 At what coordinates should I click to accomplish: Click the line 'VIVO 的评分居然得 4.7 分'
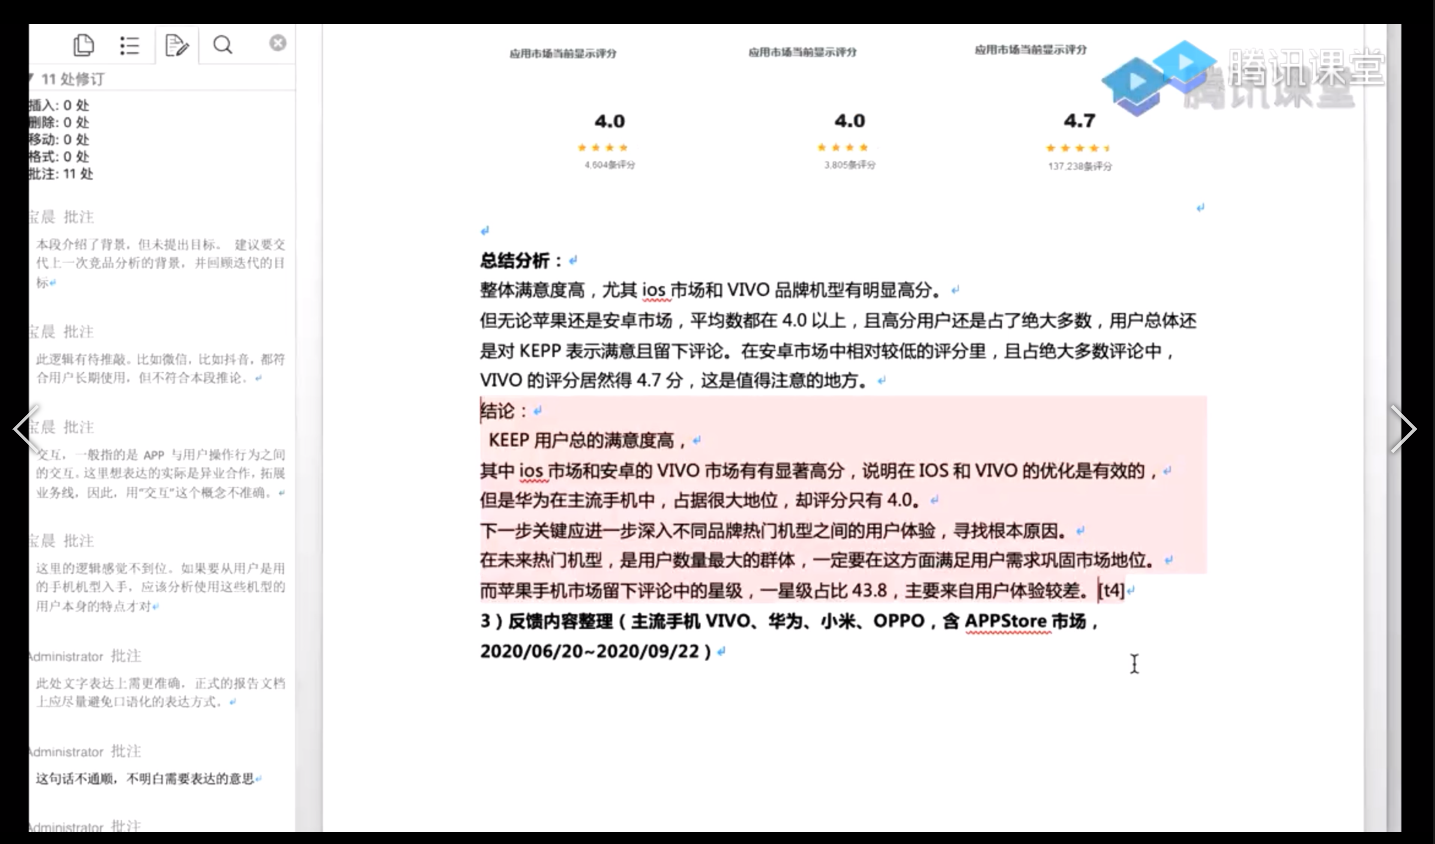coord(674,380)
